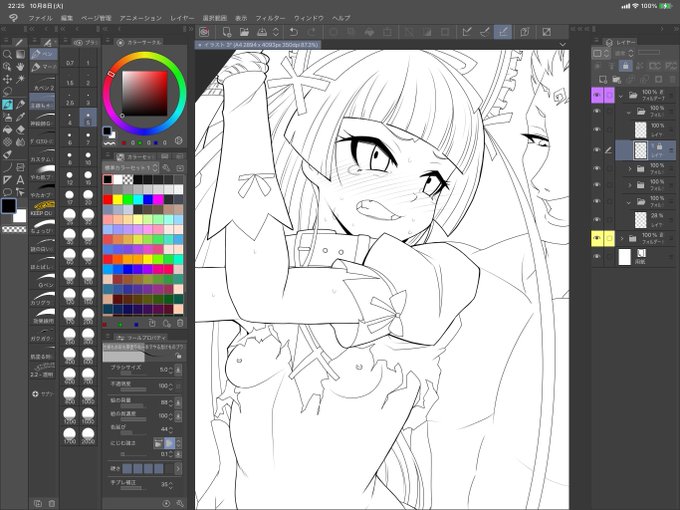Click the Redo arrow in command bar
The width and height of the screenshot is (680, 510).
tap(311, 32)
